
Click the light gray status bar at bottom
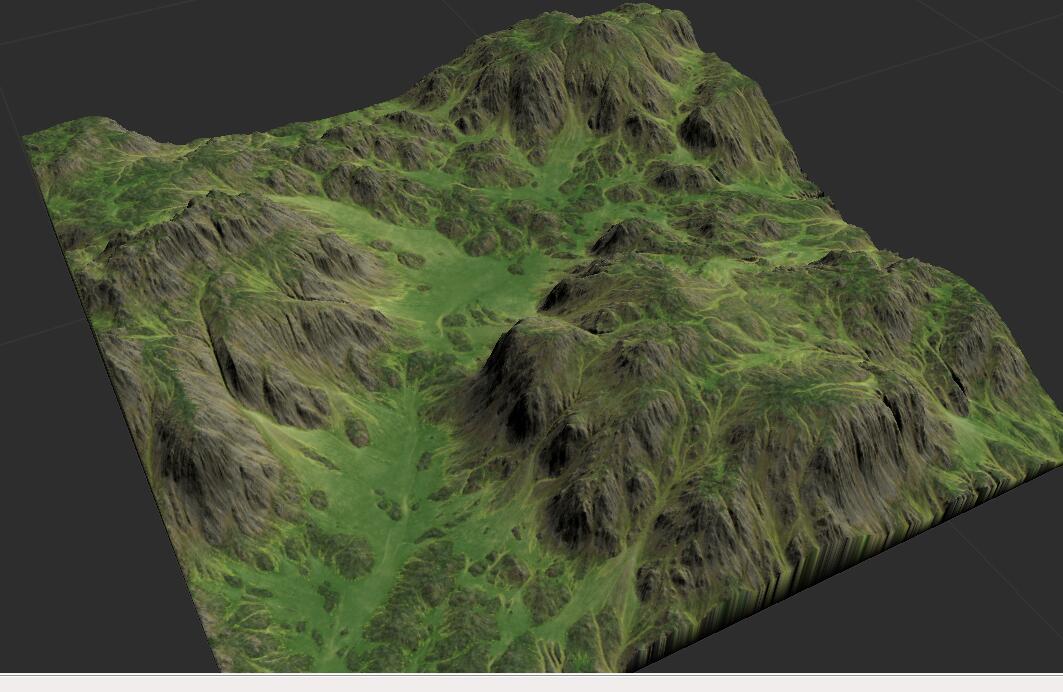[x=530, y=683]
